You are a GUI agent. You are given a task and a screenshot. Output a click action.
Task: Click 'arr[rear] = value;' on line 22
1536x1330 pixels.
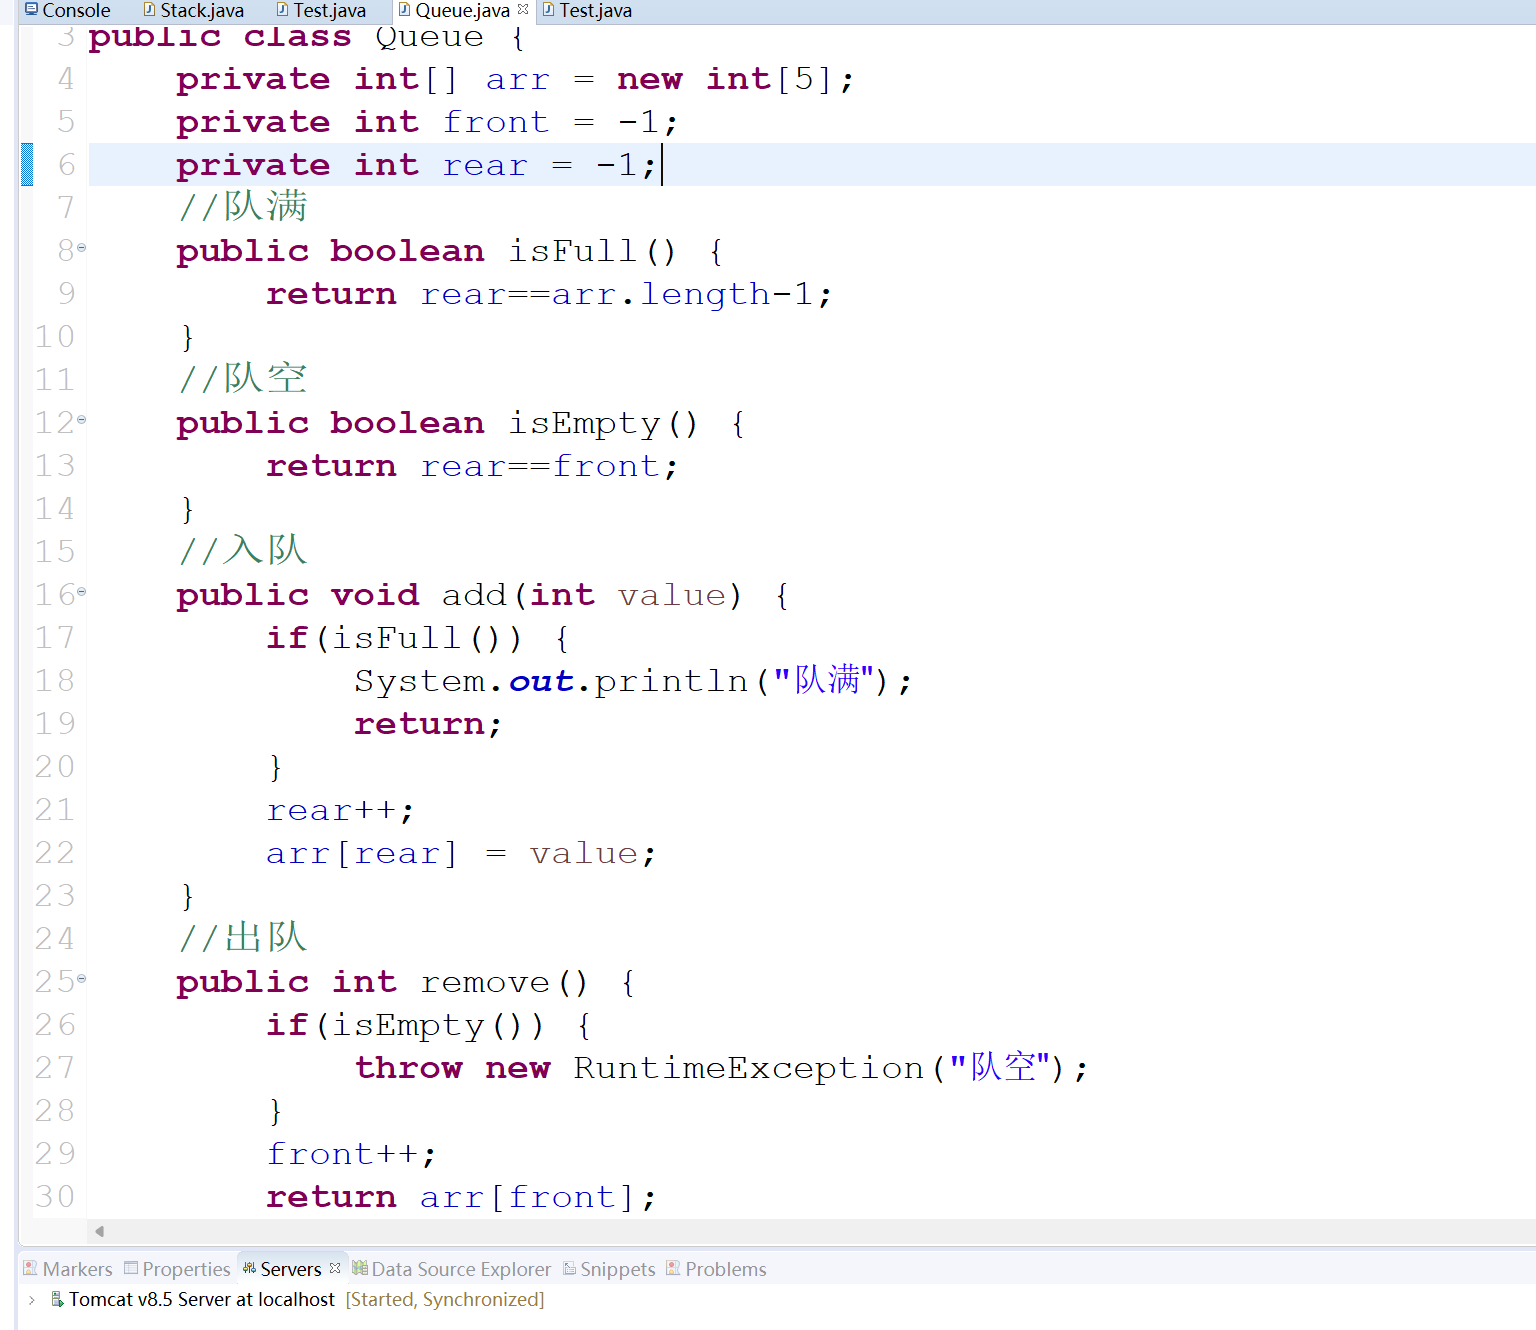pyautogui.click(x=461, y=853)
